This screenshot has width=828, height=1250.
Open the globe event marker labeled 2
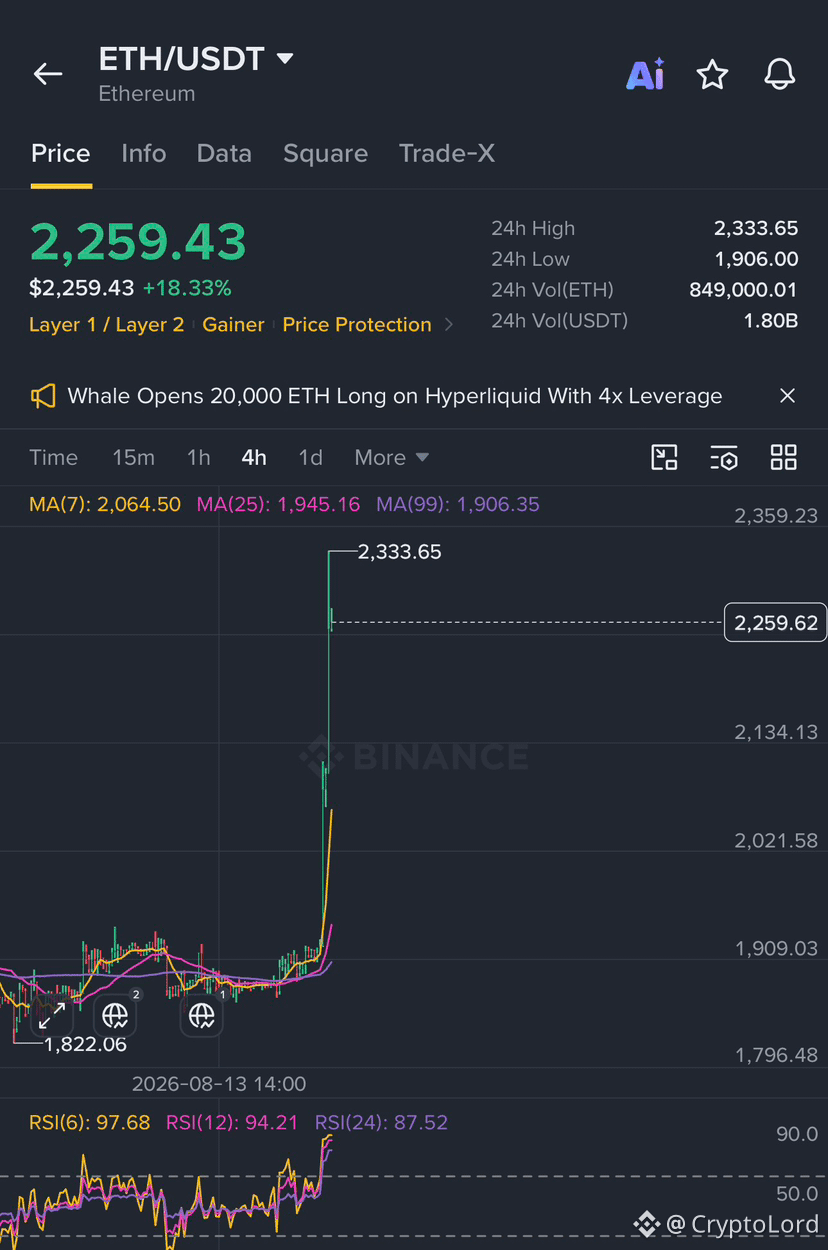pos(115,1016)
